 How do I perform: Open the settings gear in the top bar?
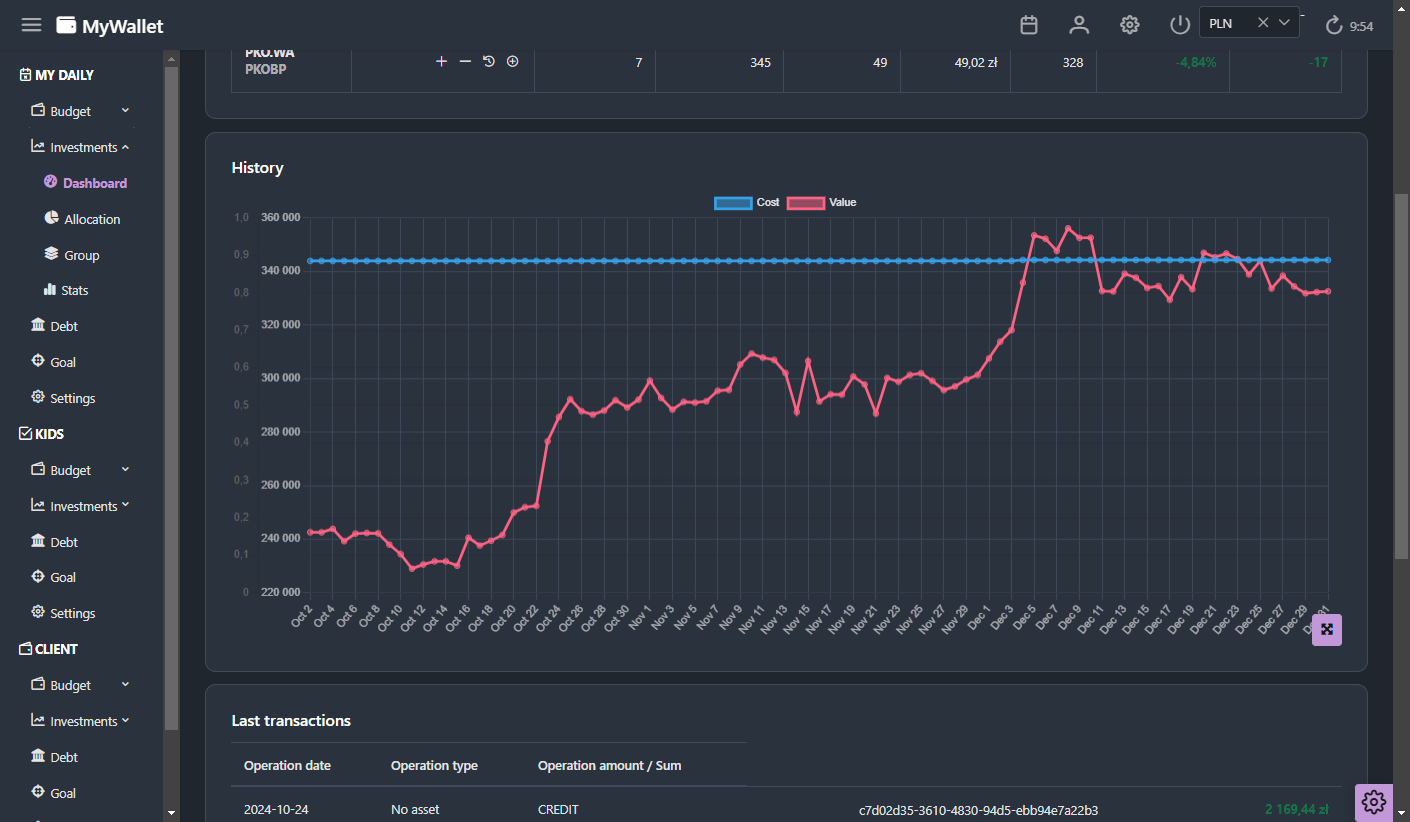(1130, 25)
